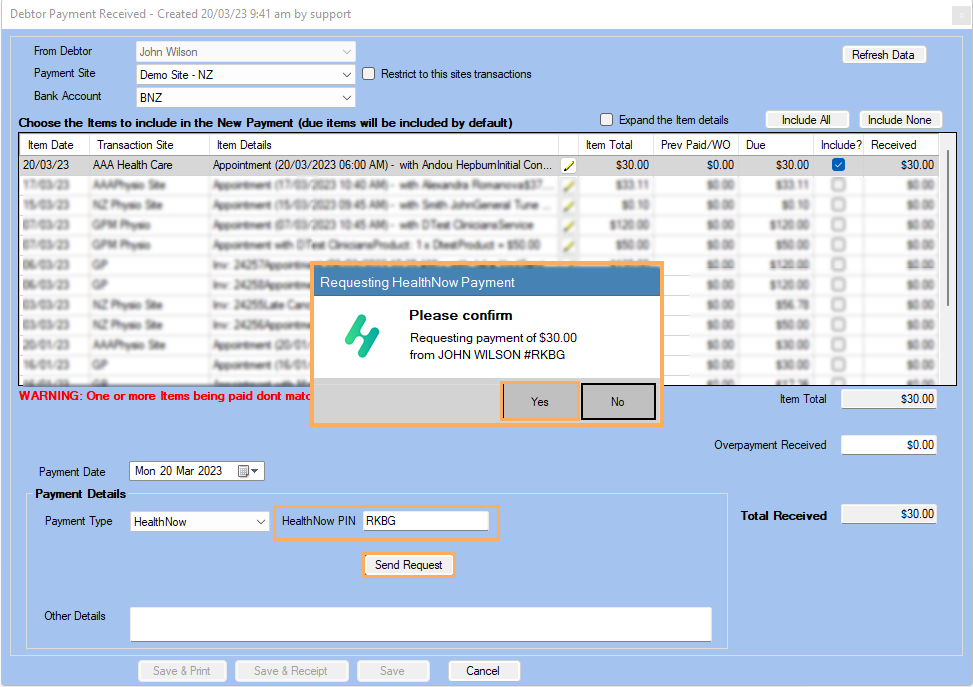Edit pencil icon for 15/03/23 appointment
Screen dimensions: 973x687
click(x=568, y=205)
